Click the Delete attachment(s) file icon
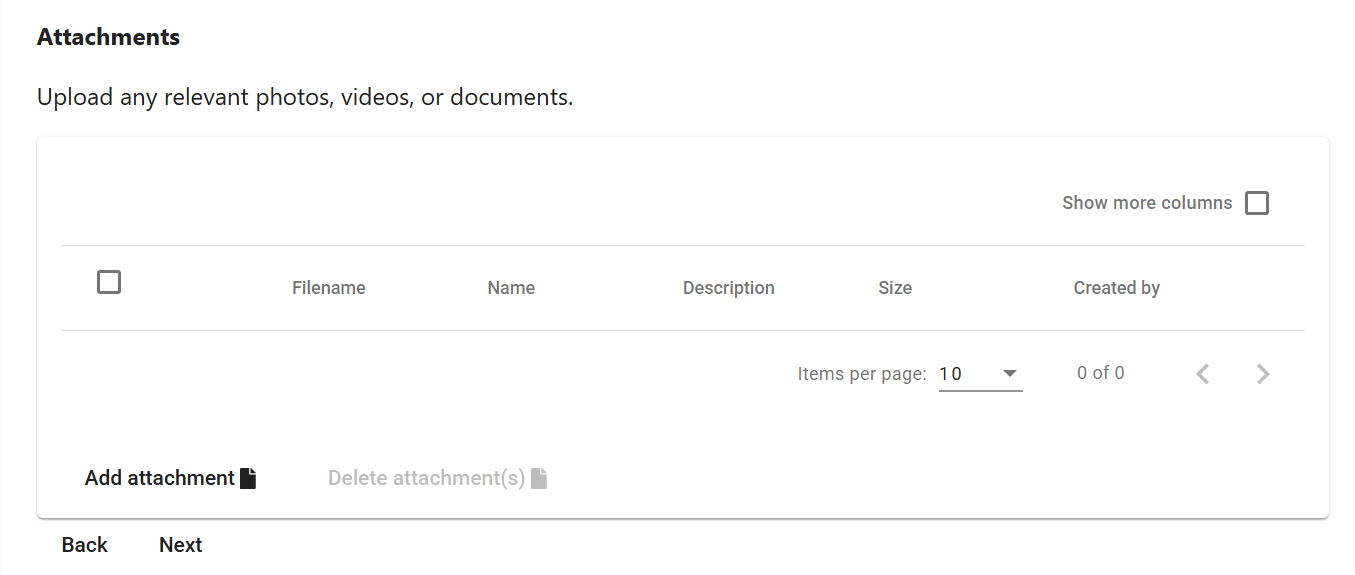 pyautogui.click(x=539, y=478)
